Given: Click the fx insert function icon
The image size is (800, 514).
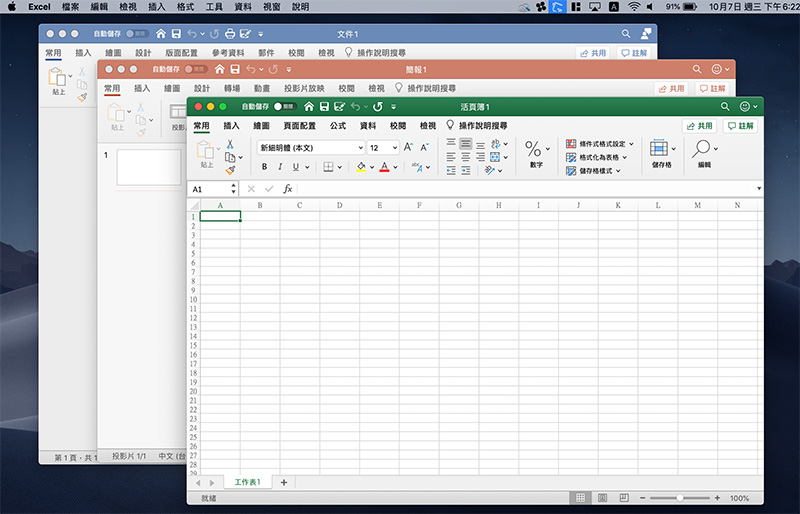Looking at the screenshot, I should click(x=287, y=189).
